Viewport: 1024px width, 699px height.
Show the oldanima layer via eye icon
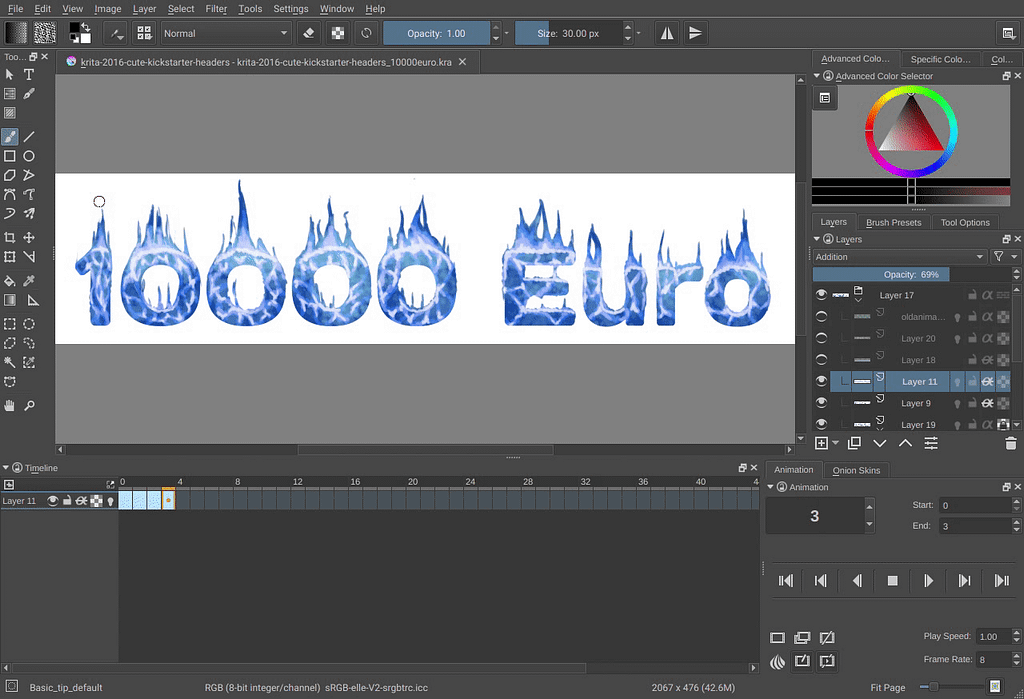click(x=822, y=317)
